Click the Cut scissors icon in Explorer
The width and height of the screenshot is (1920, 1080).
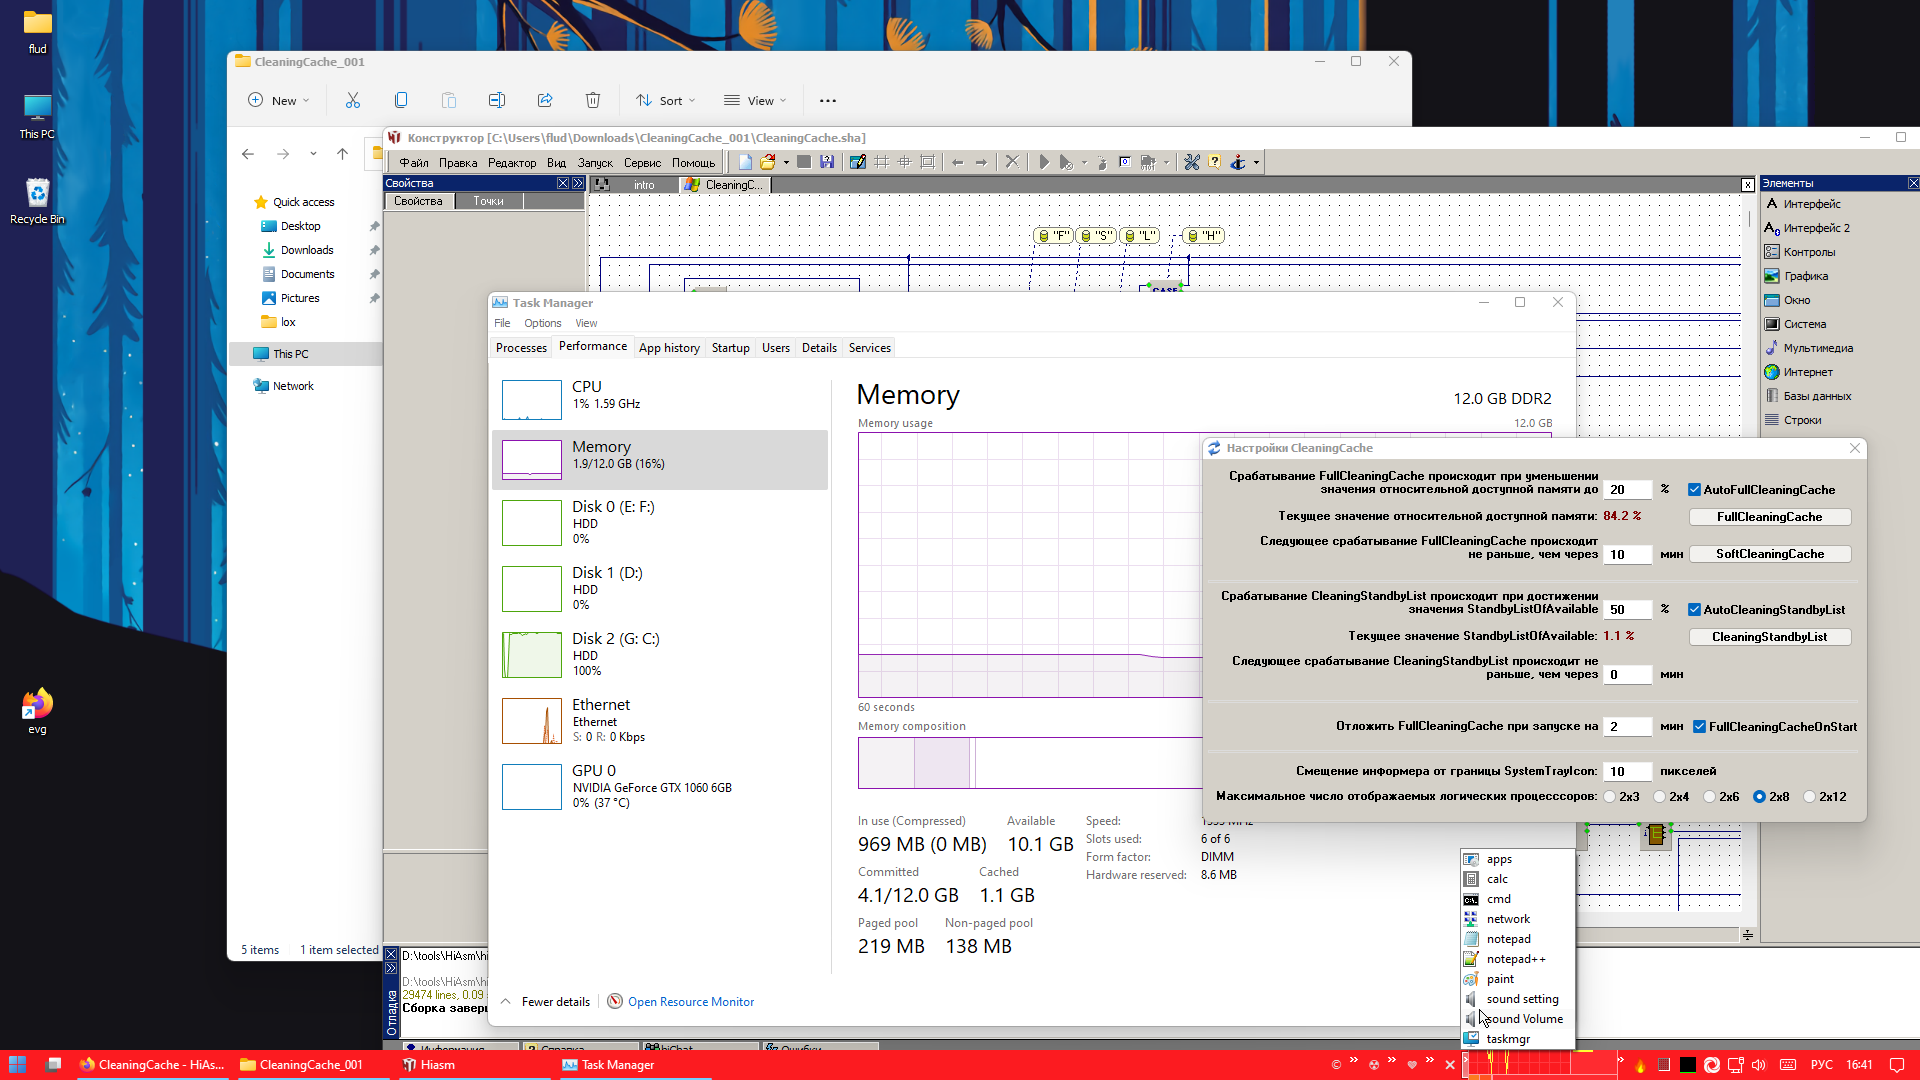(x=353, y=100)
